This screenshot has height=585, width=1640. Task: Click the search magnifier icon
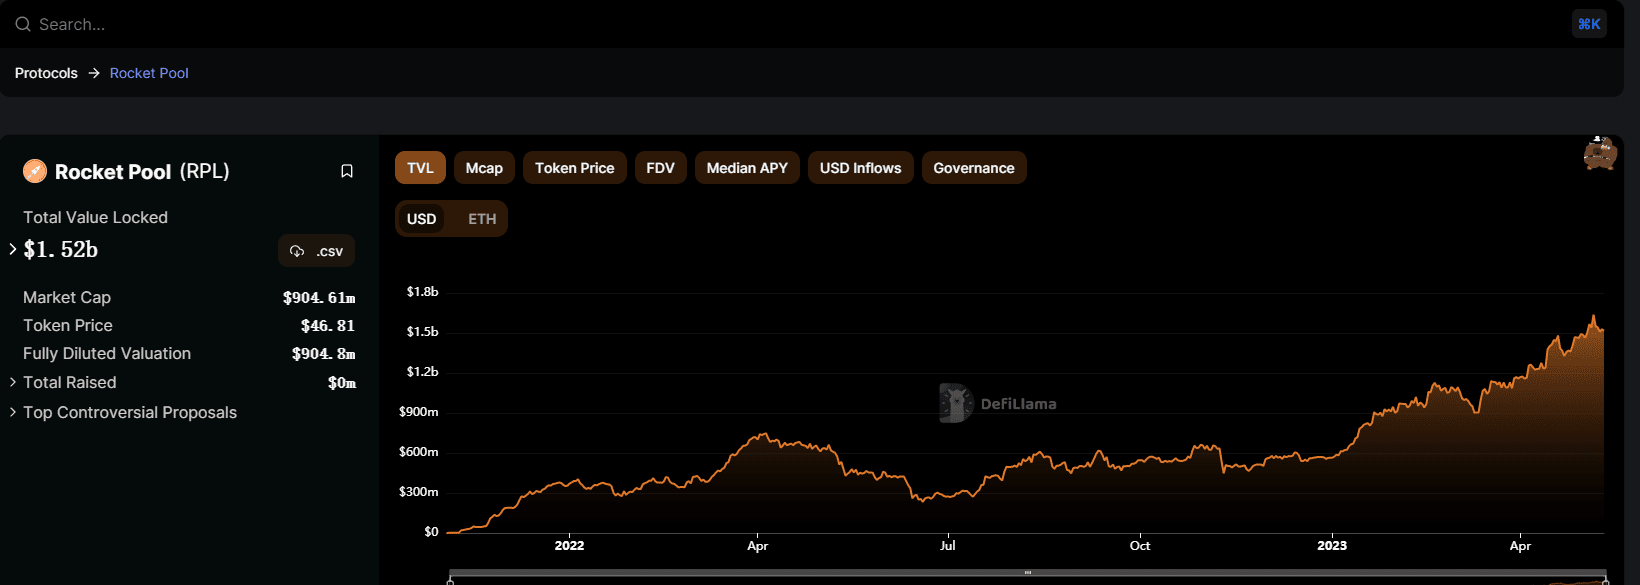point(22,24)
